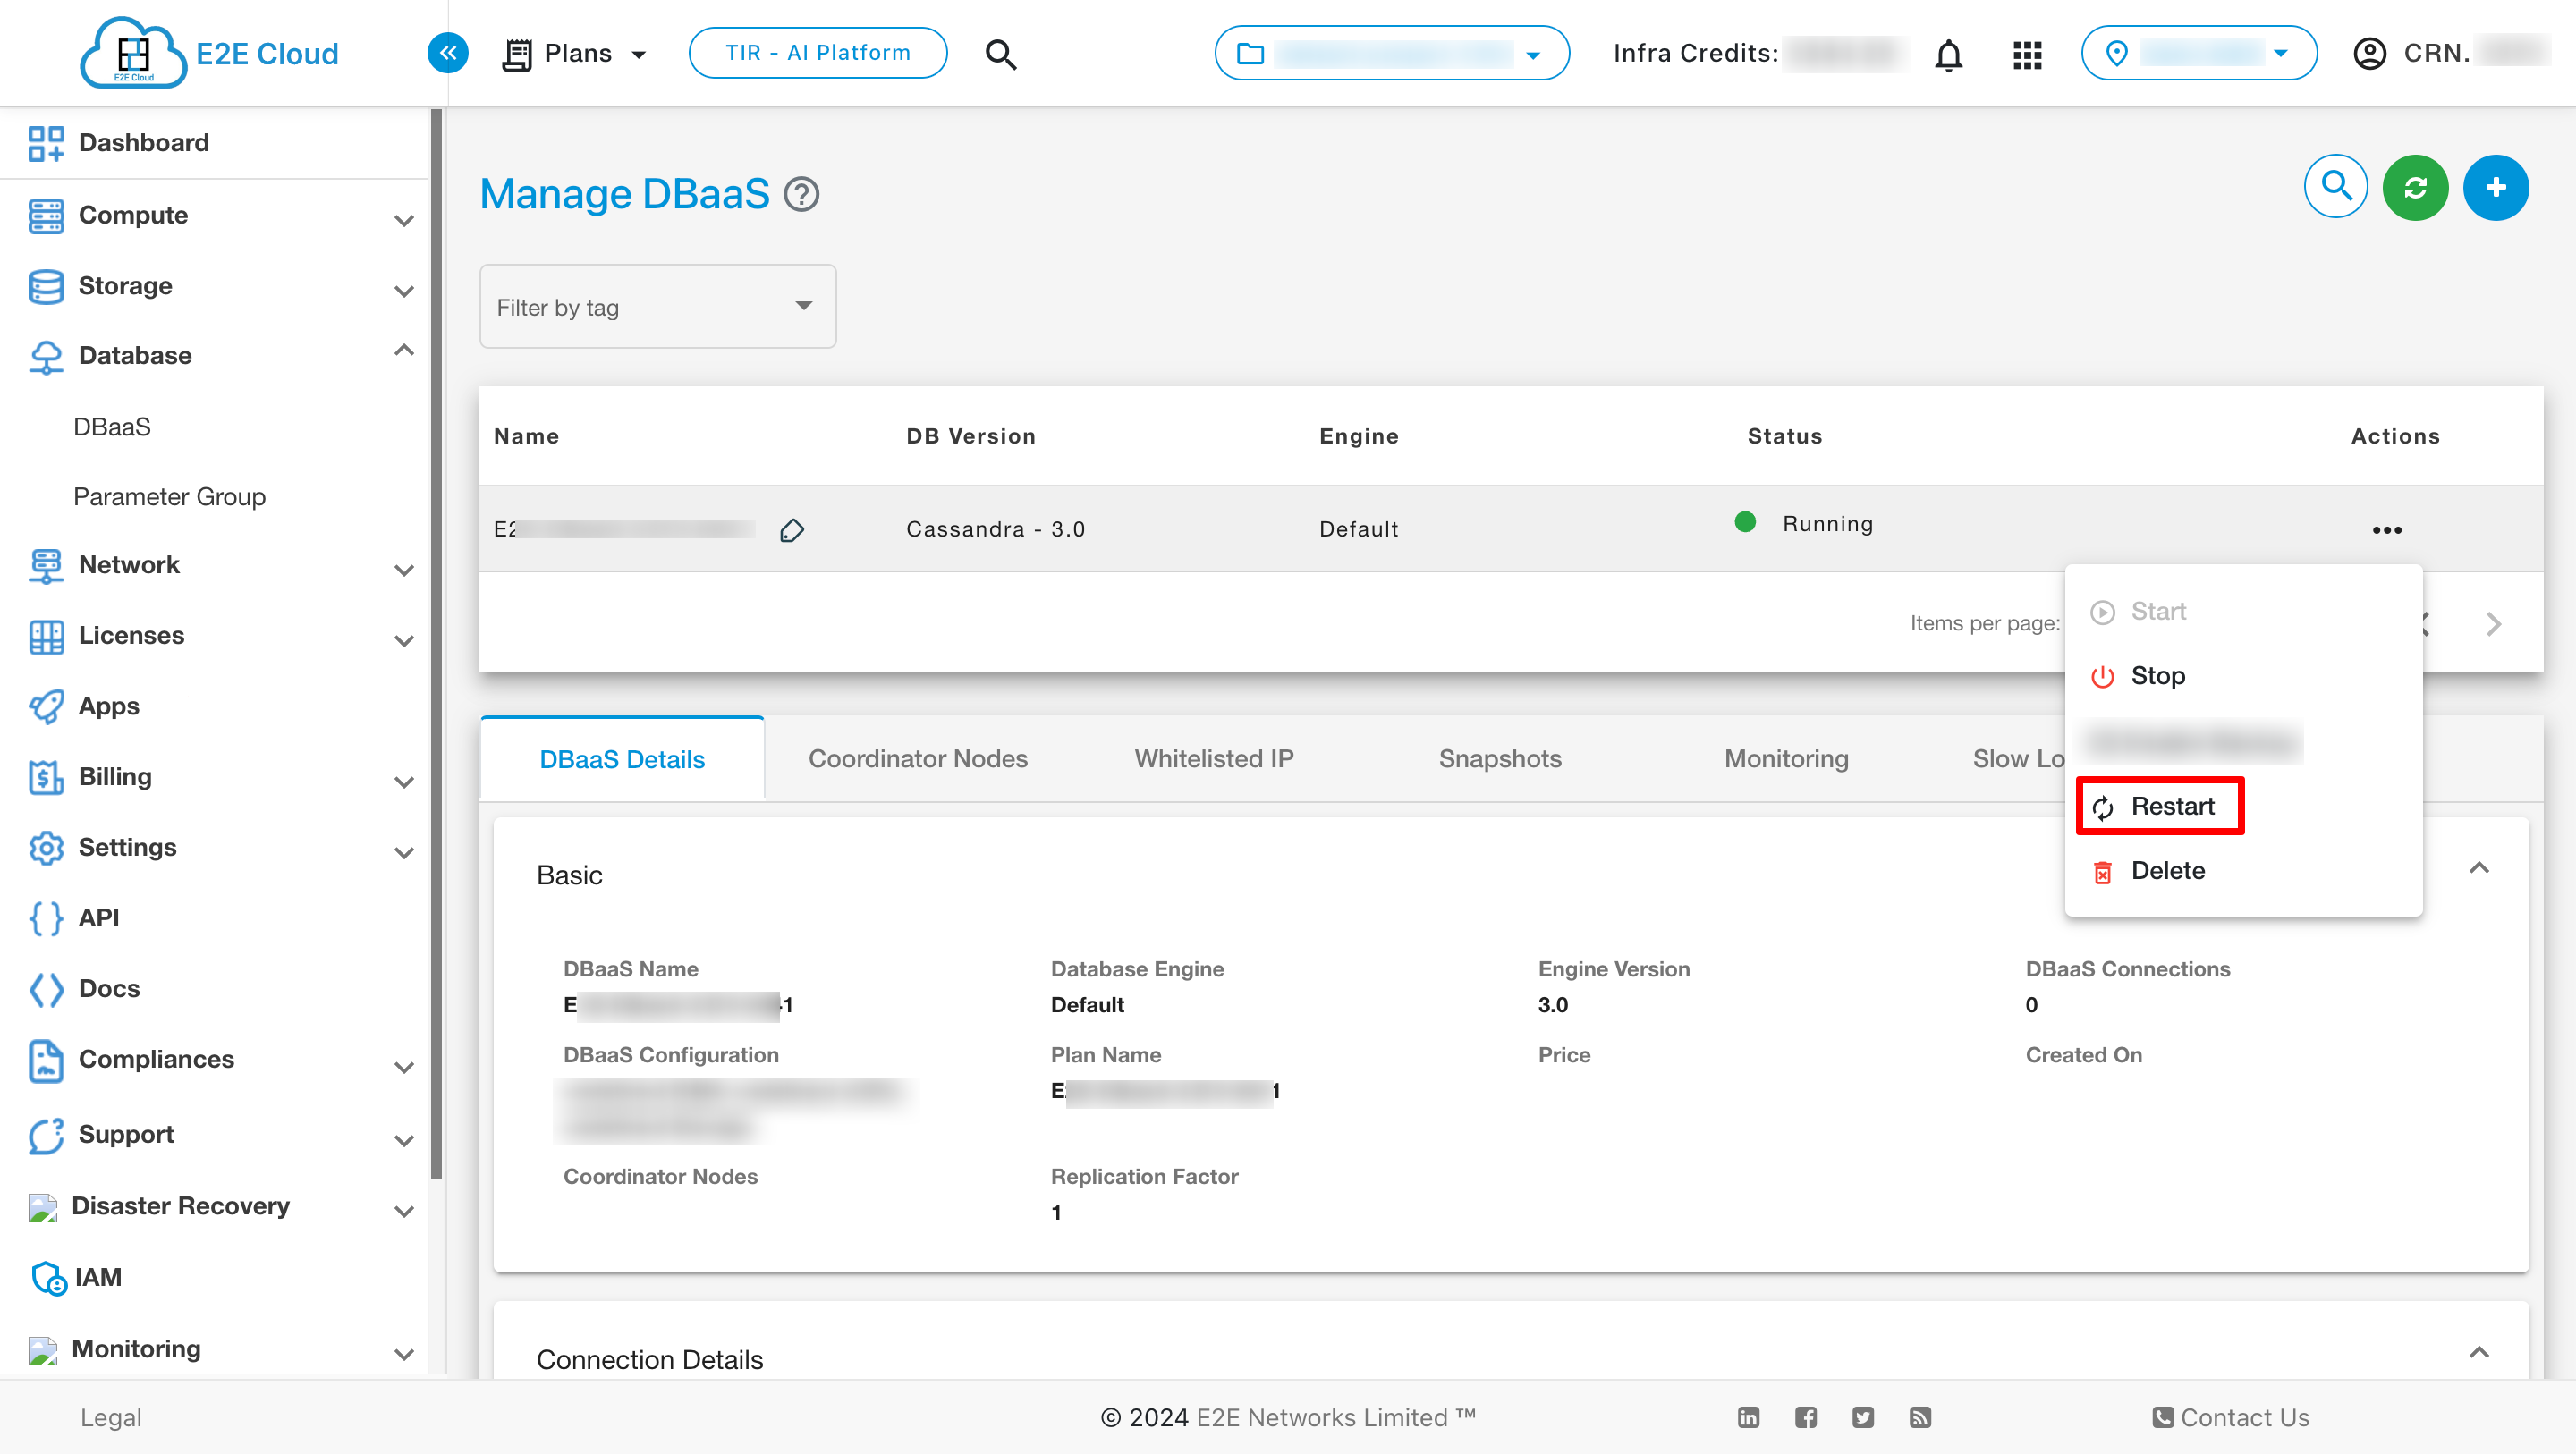Switch to the Whitelisted IP tab
Screen dimensions: 2576x1454
click(x=1213, y=759)
